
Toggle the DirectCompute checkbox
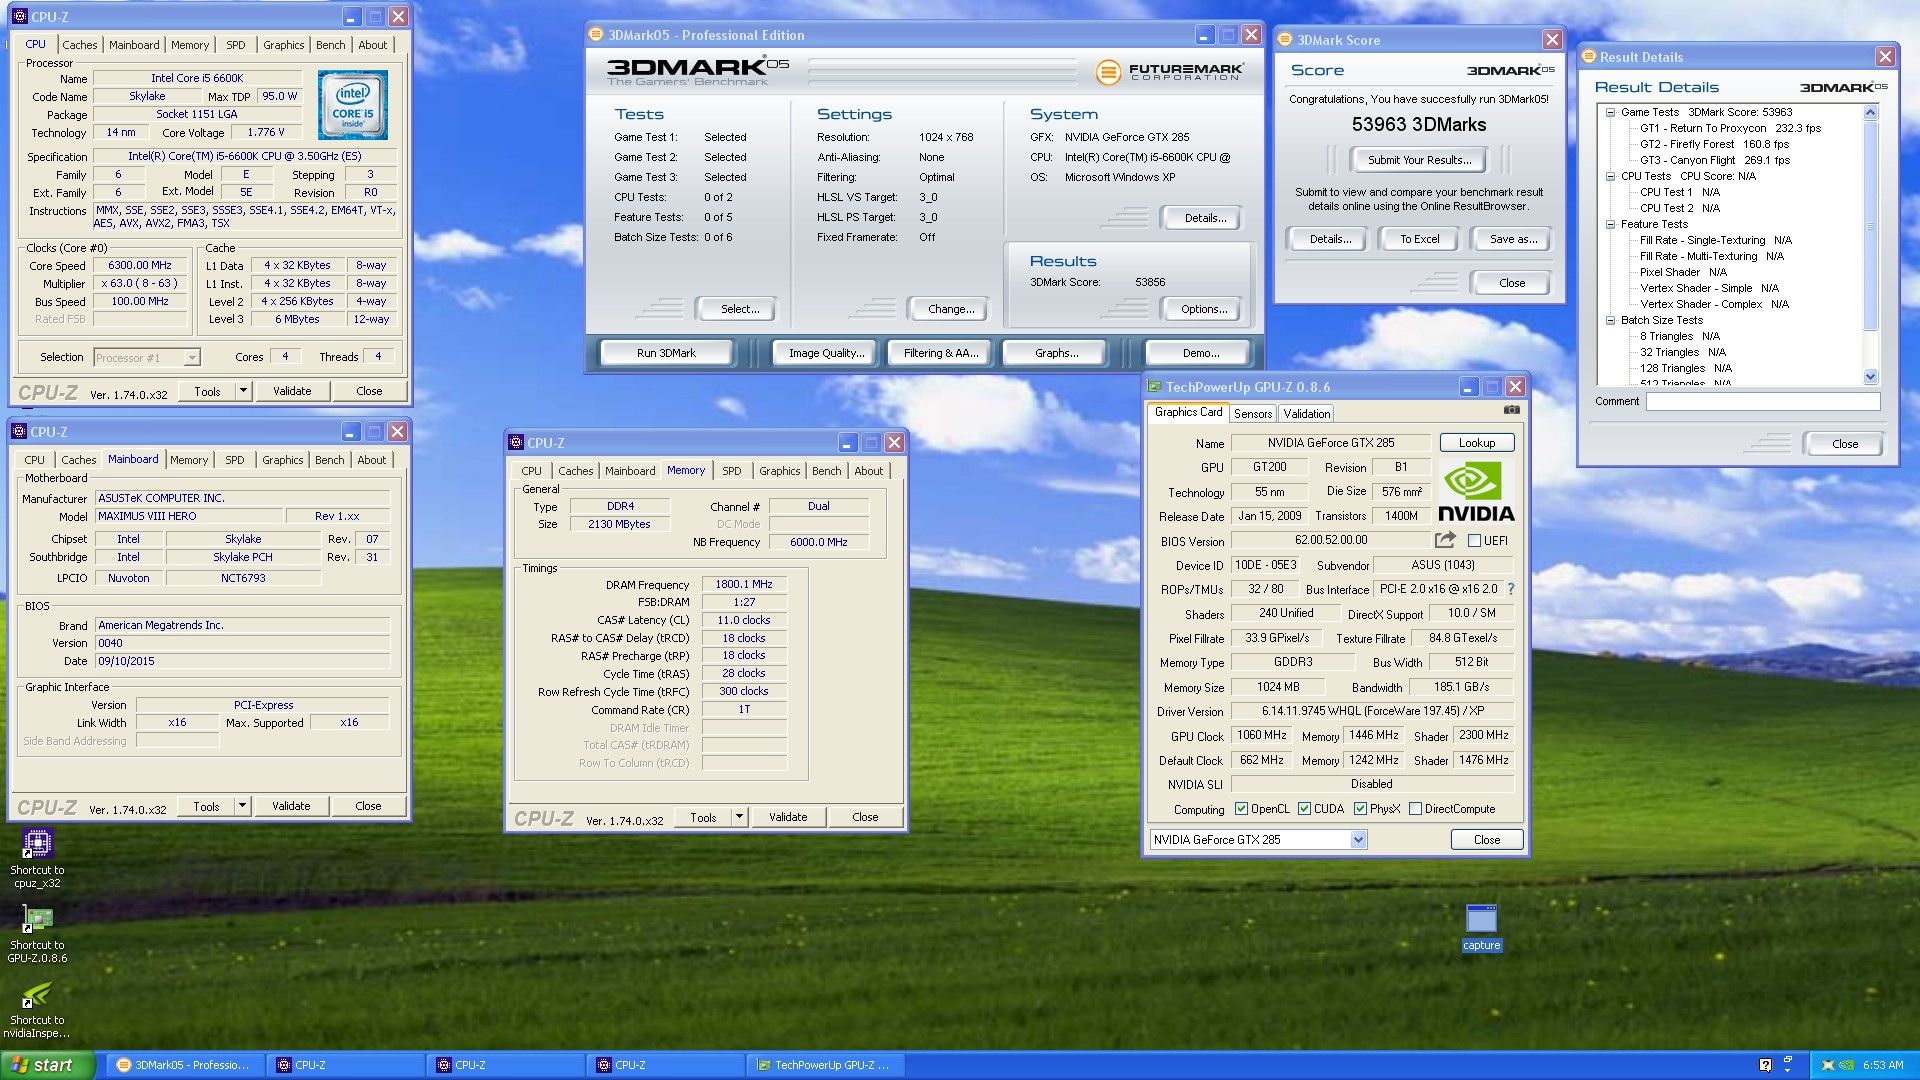coord(1415,809)
